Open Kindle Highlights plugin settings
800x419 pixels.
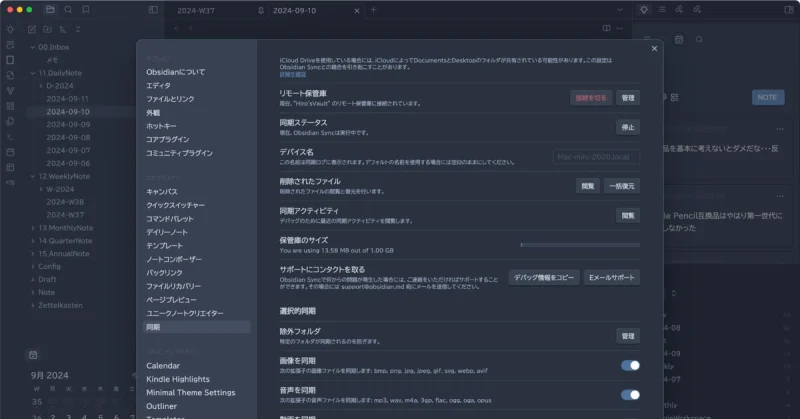click(178, 379)
